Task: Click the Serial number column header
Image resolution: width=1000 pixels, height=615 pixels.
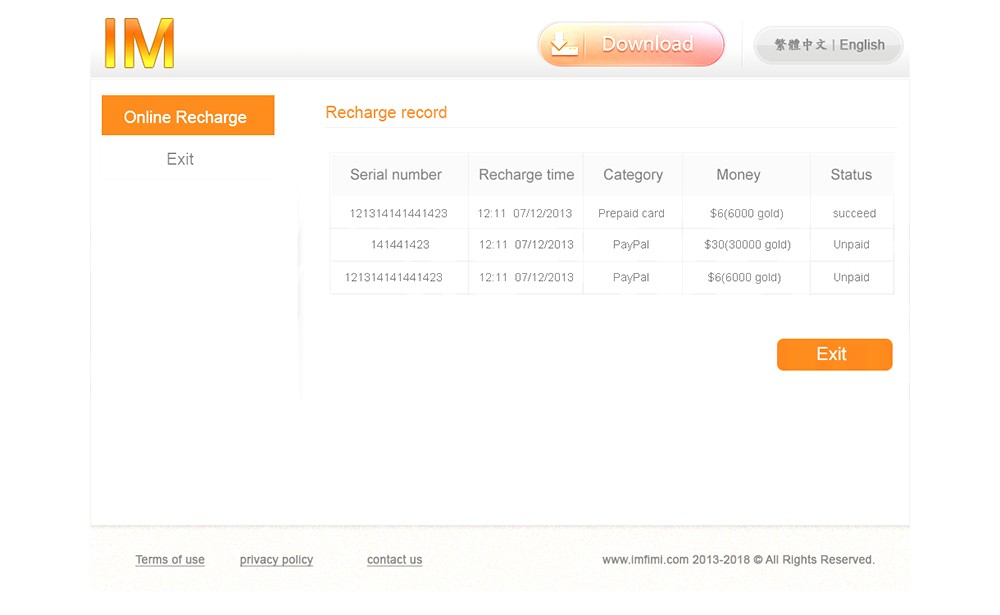Action: 396,175
